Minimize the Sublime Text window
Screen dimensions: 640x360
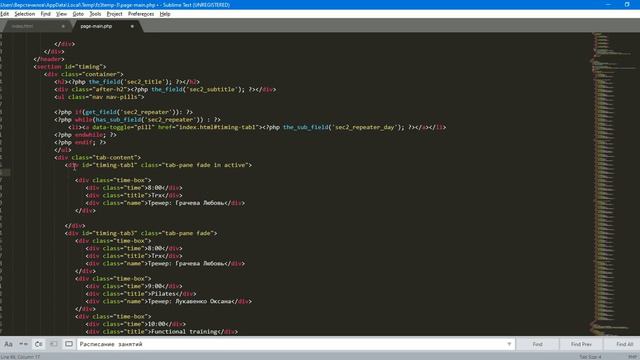coord(608,4)
